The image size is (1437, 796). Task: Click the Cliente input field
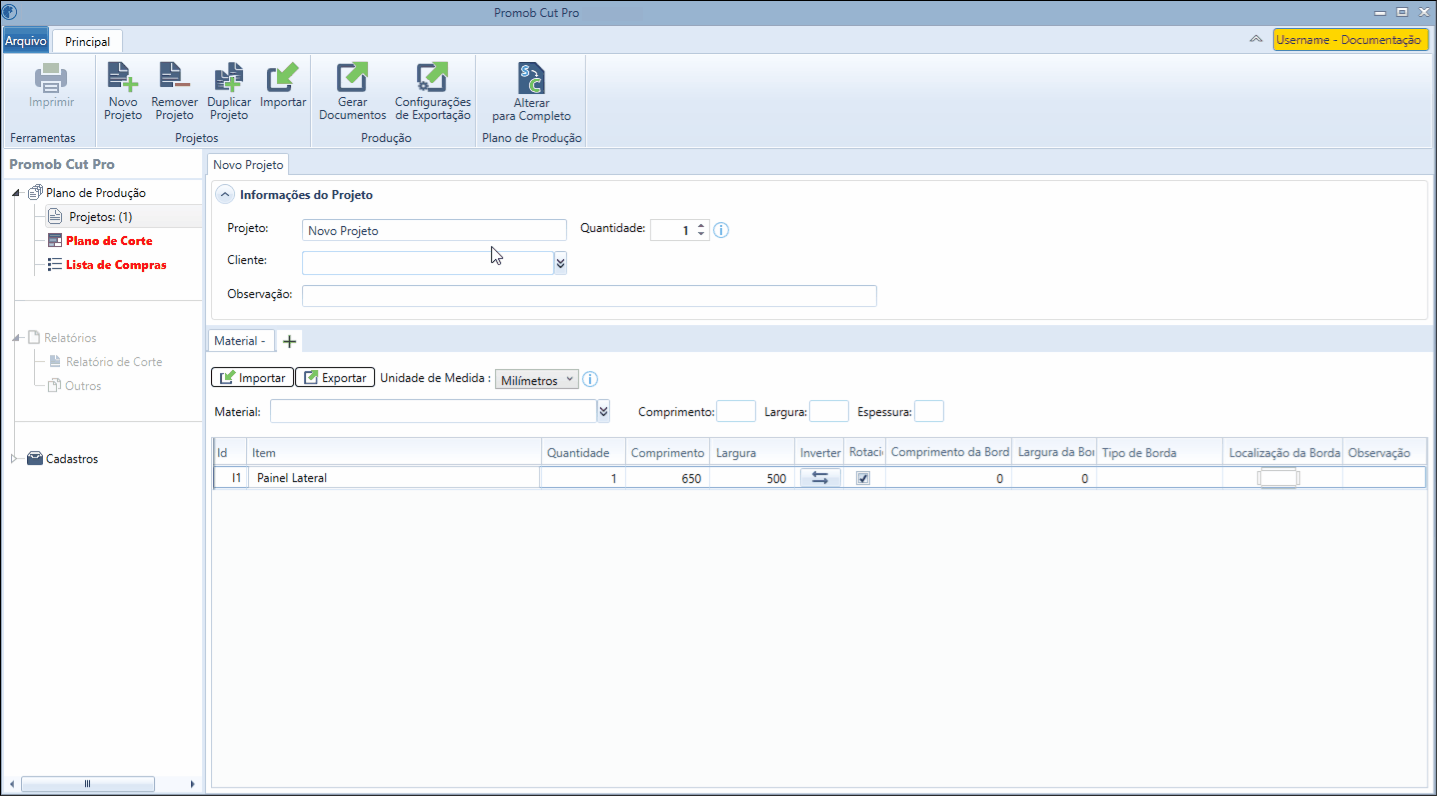tap(428, 262)
